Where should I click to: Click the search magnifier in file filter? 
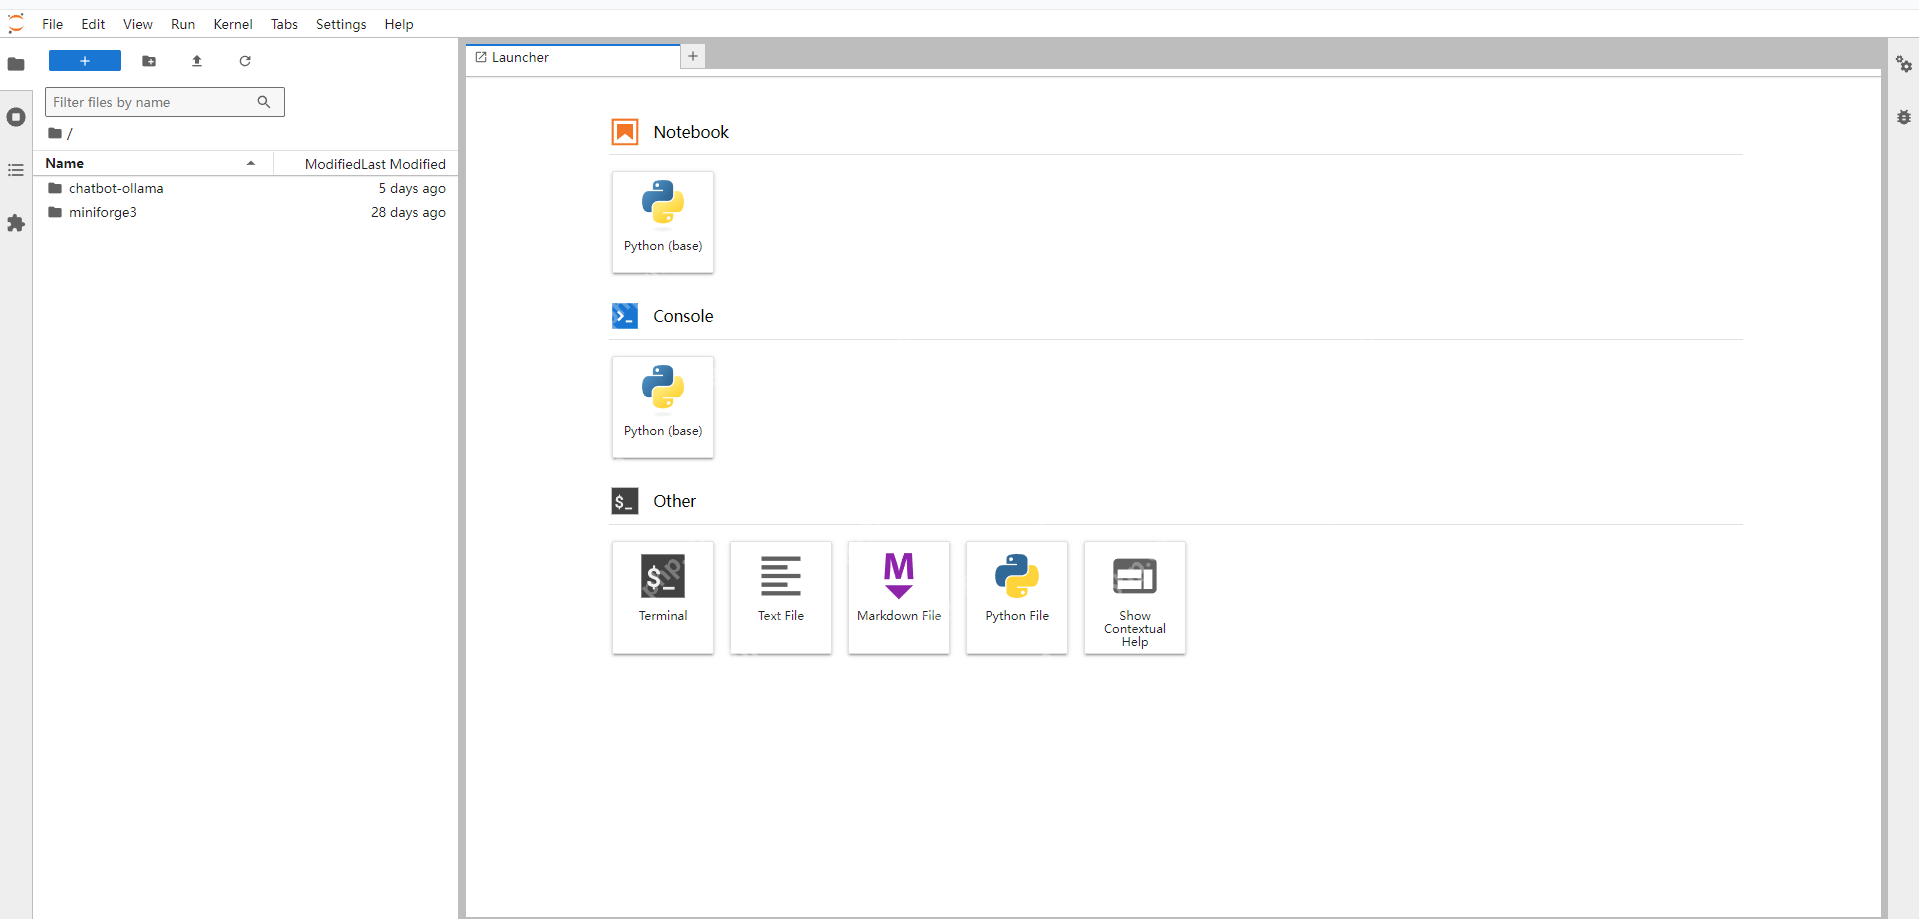pyautogui.click(x=264, y=102)
